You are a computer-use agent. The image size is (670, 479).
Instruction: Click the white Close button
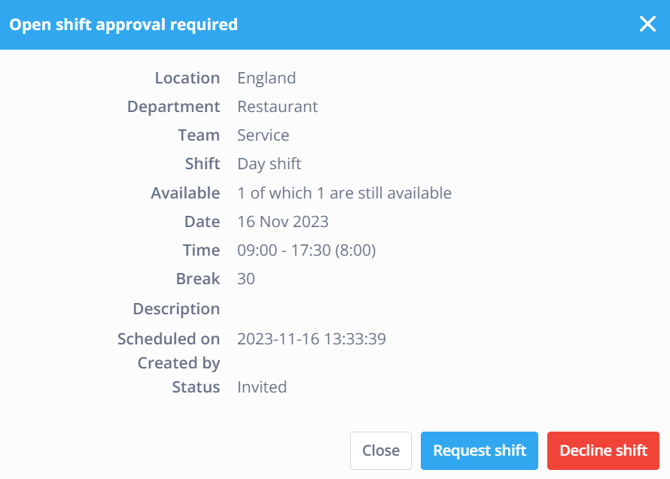[381, 451]
